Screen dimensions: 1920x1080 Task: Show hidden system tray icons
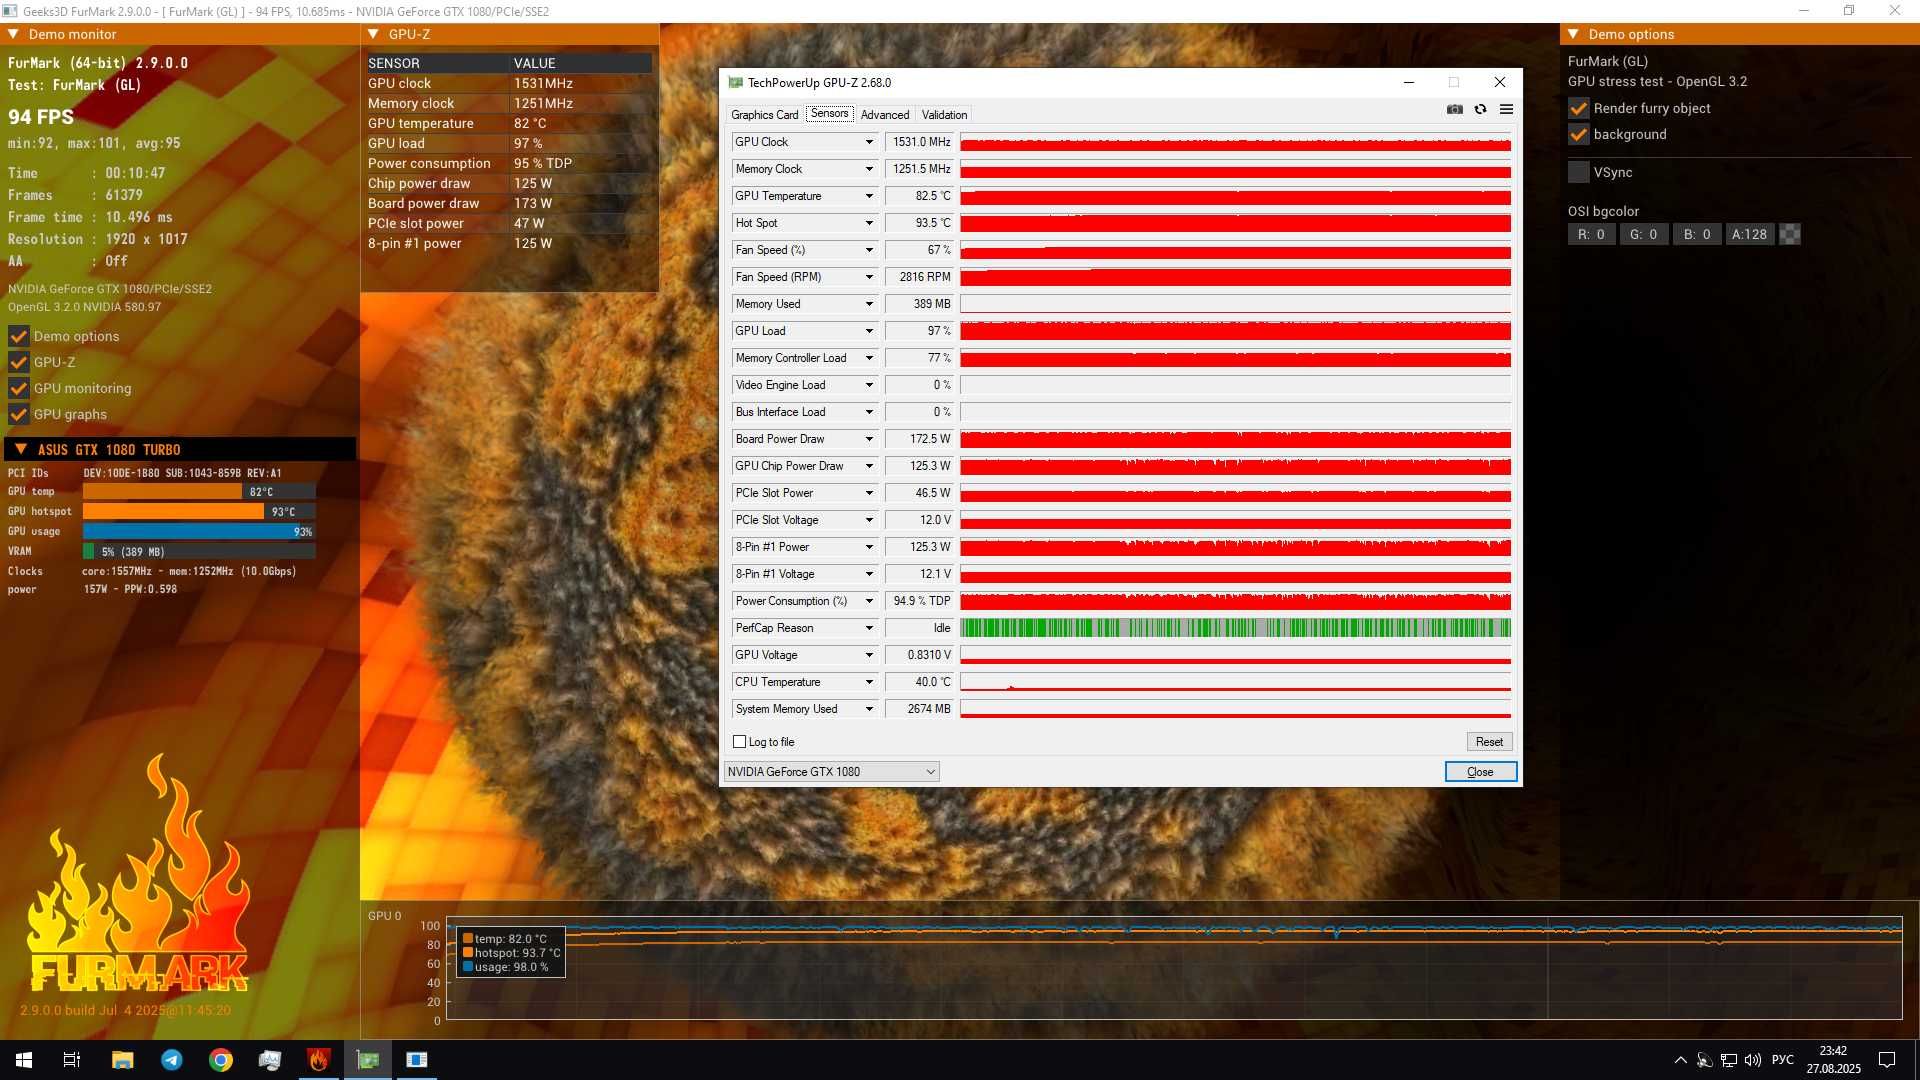(x=1680, y=1060)
